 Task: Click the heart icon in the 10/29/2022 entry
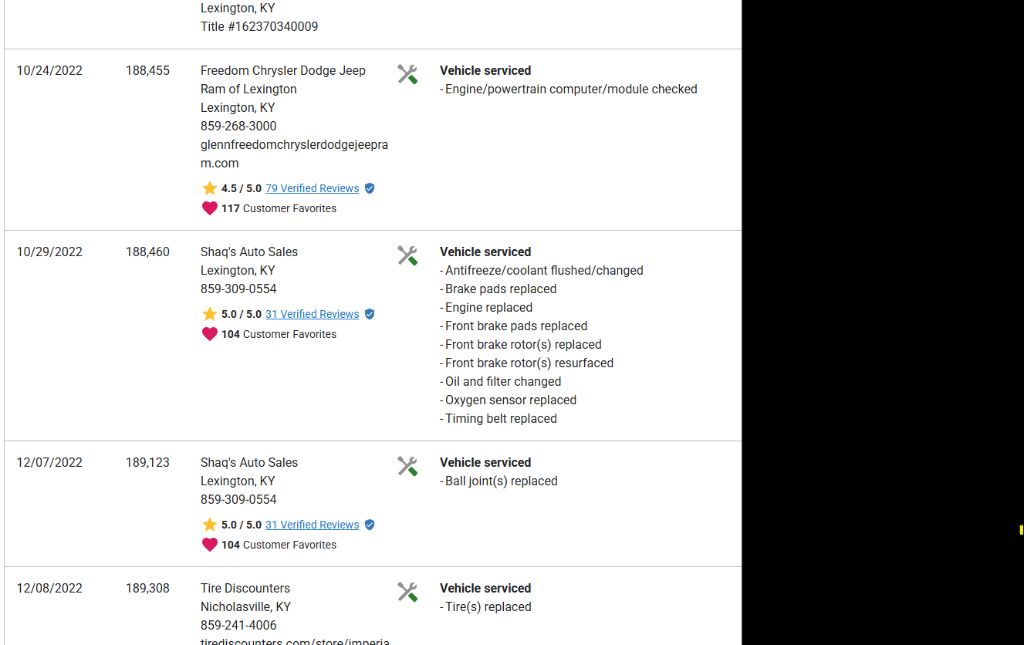pos(209,334)
